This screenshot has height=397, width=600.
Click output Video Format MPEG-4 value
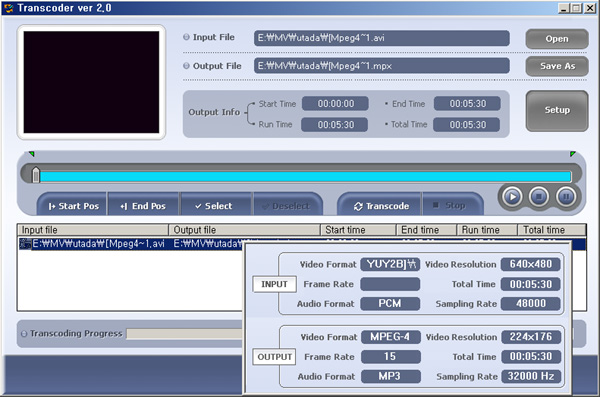point(391,337)
